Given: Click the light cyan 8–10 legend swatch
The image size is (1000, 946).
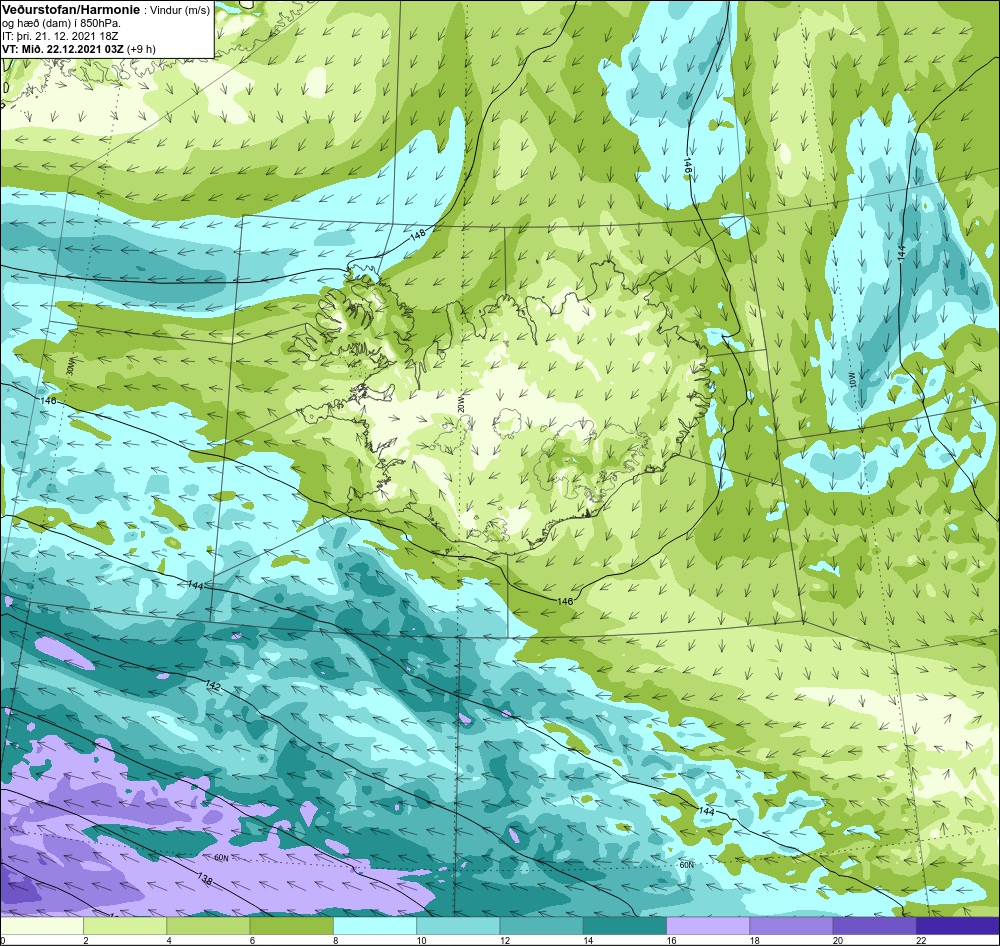Looking at the screenshot, I should point(375,925).
